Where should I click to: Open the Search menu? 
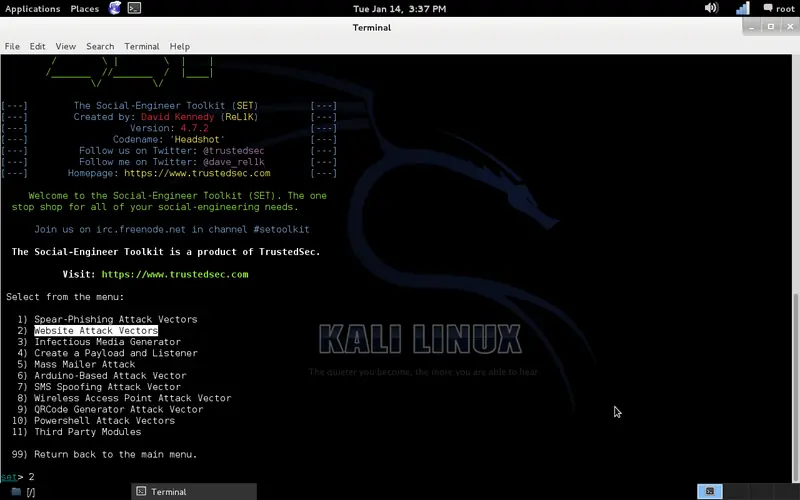100,46
